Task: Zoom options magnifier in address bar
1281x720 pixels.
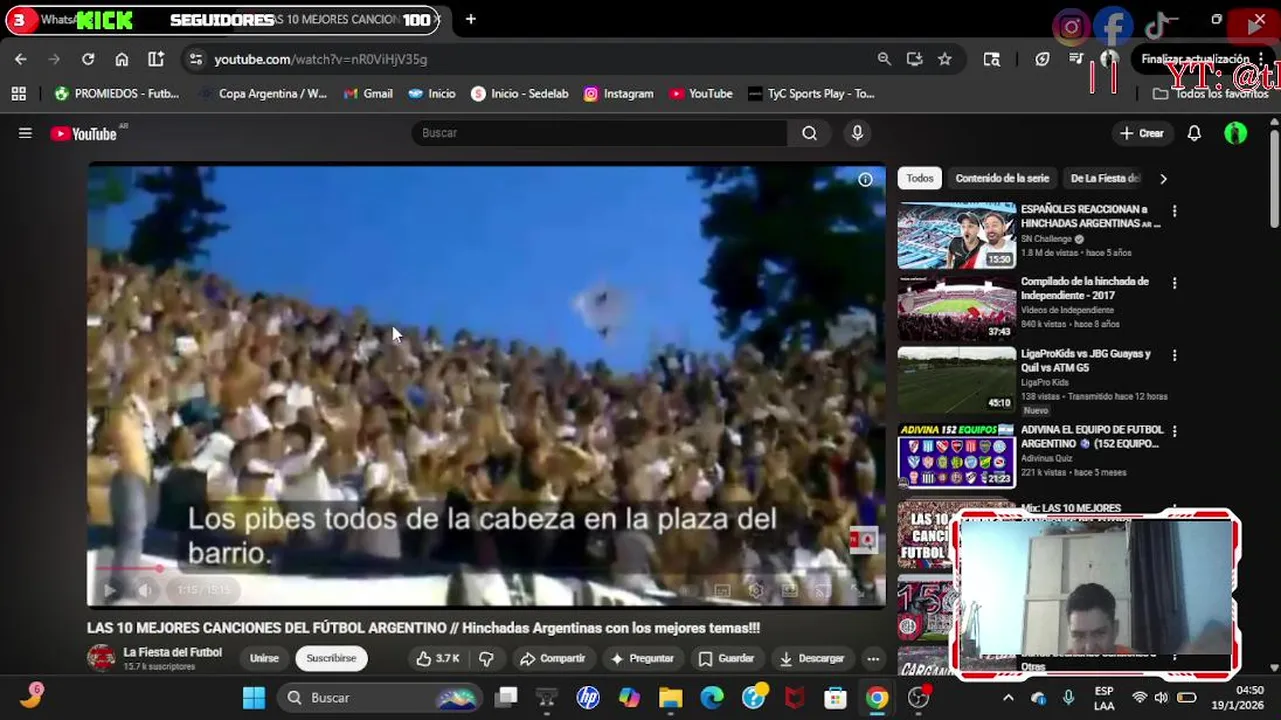Action: [884, 59]
